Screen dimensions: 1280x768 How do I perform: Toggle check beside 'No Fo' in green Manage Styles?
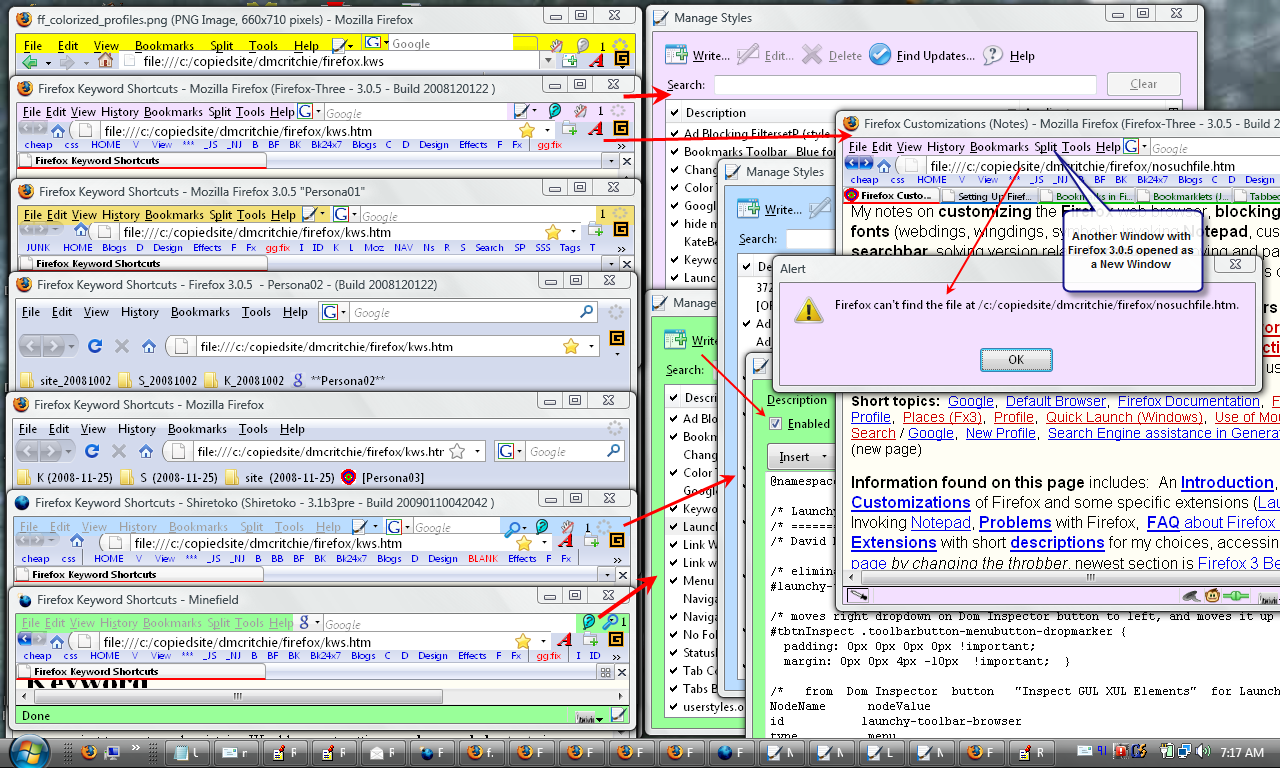[x=675, y=634]
